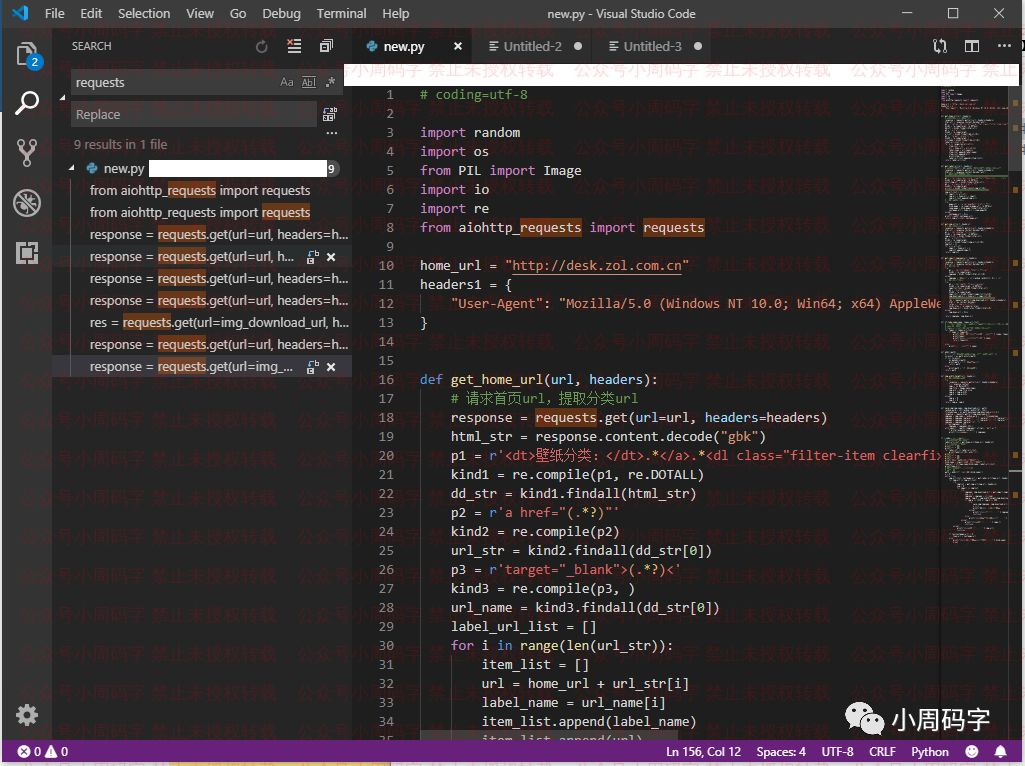Open the Source Control view
1025x766 pixels.
(27, 152)
